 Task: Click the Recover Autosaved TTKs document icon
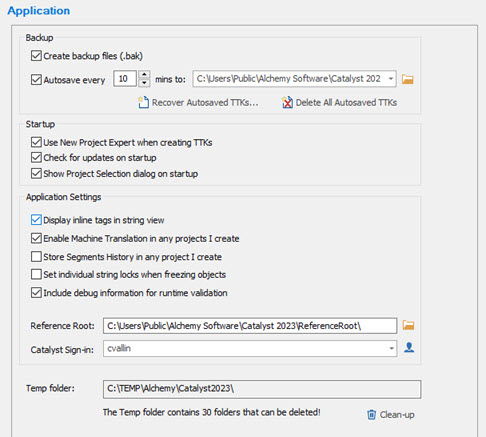coord(143,102)
